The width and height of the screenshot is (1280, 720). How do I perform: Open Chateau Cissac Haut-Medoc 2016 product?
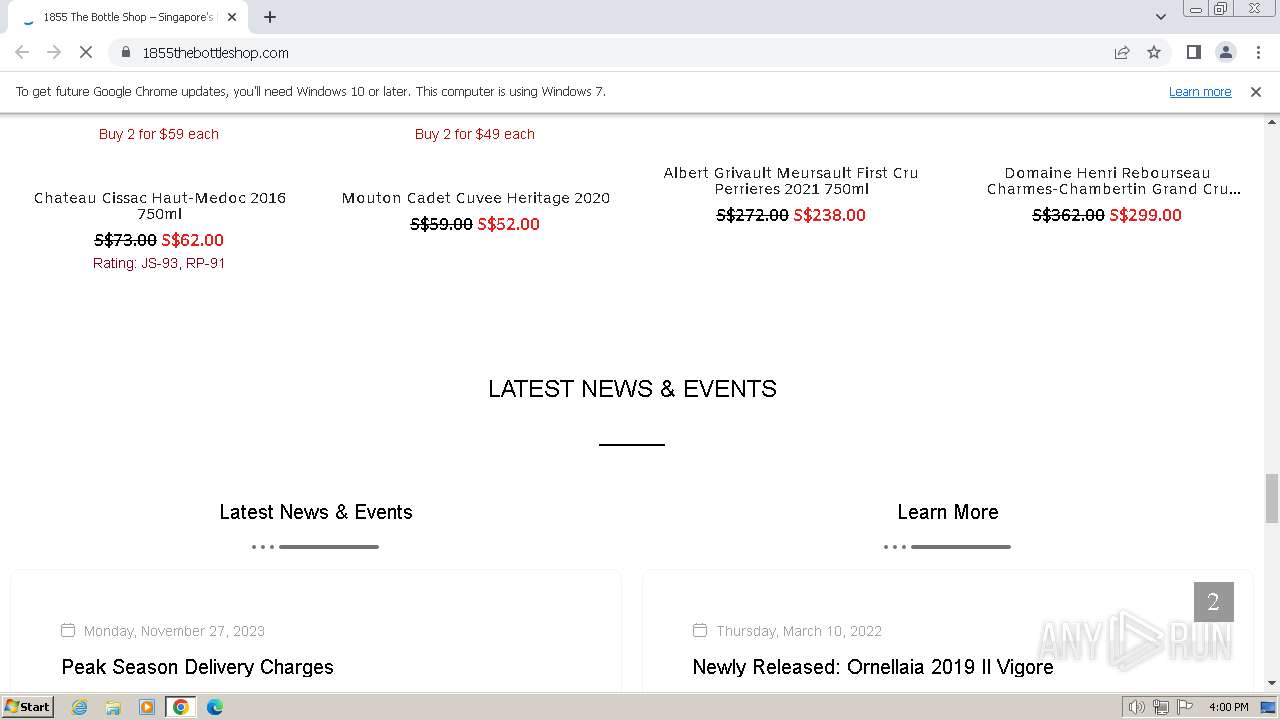[160, 205]
